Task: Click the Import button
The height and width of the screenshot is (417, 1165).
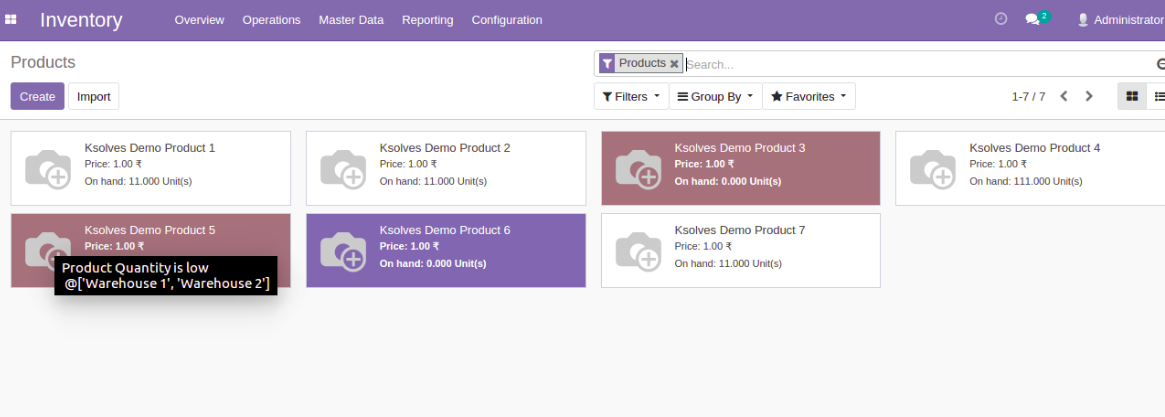Action: [x=94, y=97]
